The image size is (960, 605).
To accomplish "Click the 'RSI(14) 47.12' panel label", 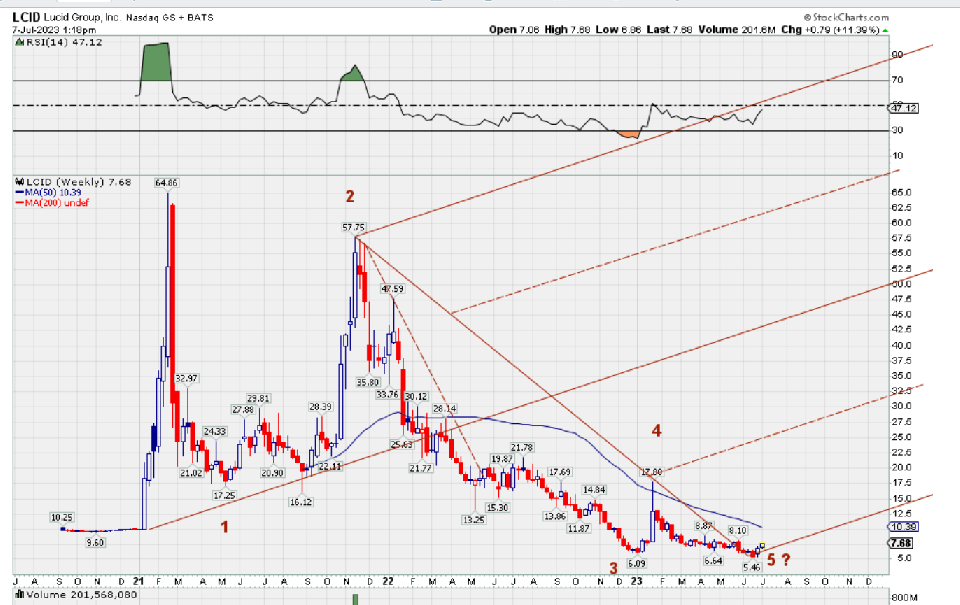I will coord(64,42).
